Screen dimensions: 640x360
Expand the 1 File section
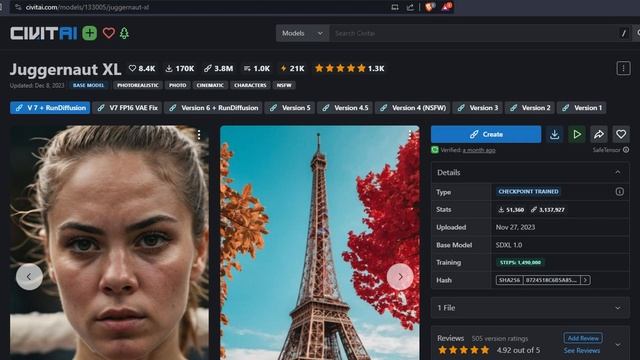point(530,308)
